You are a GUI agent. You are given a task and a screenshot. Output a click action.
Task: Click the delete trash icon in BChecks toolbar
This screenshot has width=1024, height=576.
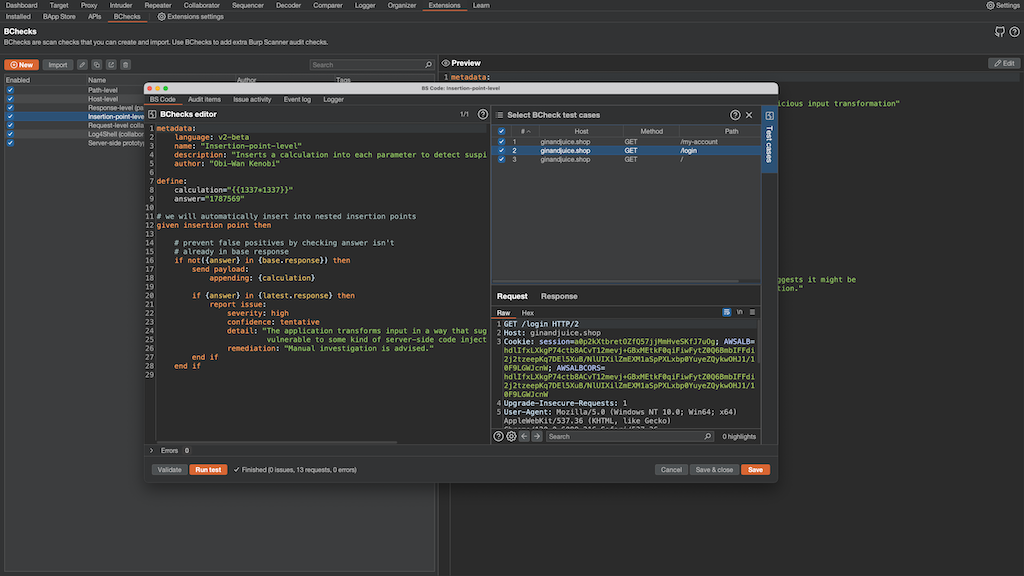click(125, 65)
